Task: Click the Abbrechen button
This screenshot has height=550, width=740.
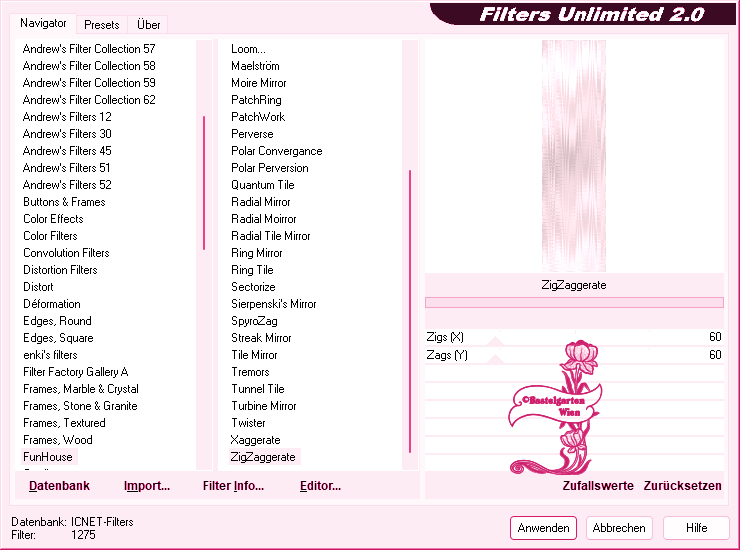Action: point(619,528)
